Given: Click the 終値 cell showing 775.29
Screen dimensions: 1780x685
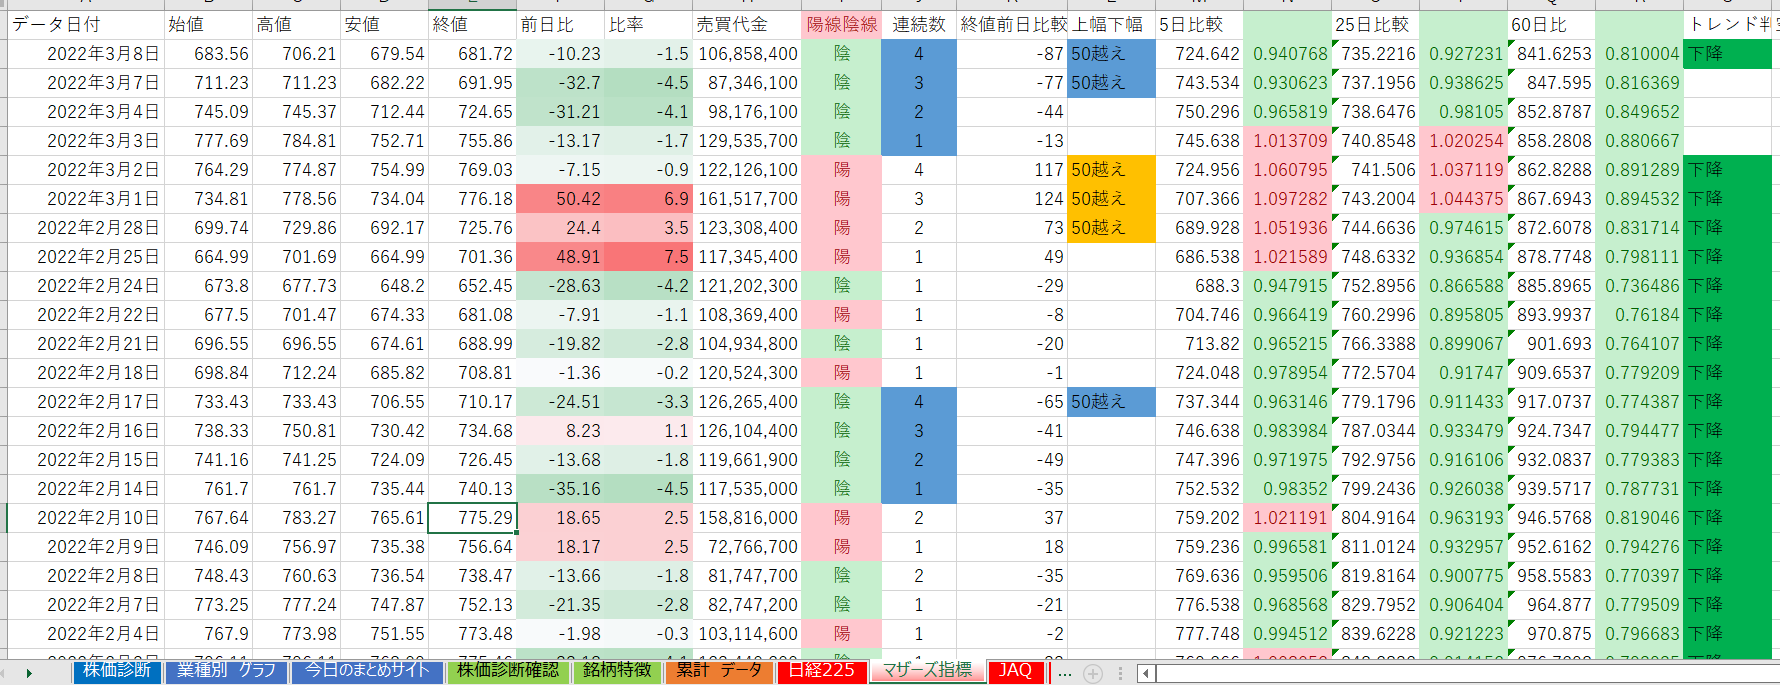Looking at the screenshot, I should coord(472,518).
